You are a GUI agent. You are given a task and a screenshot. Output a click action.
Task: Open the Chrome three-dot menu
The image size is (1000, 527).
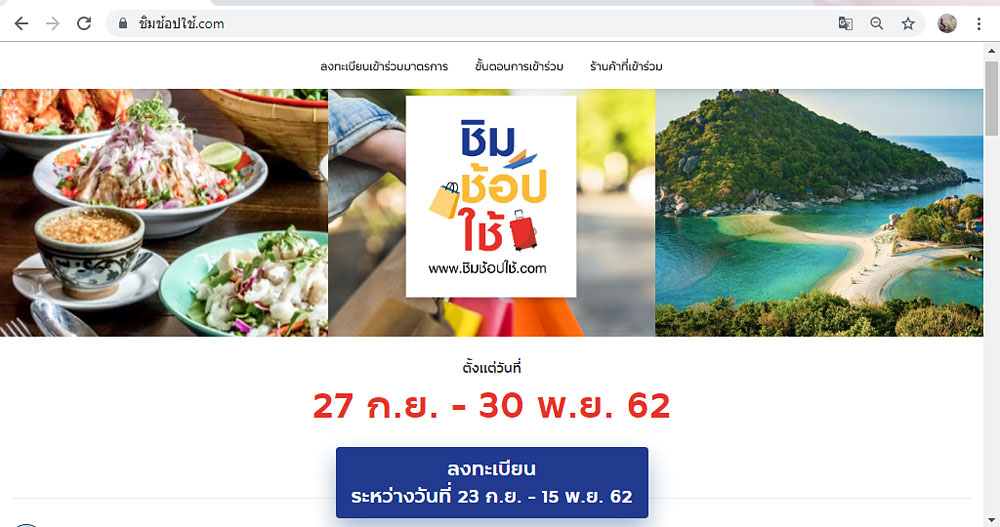pos(978,24)
